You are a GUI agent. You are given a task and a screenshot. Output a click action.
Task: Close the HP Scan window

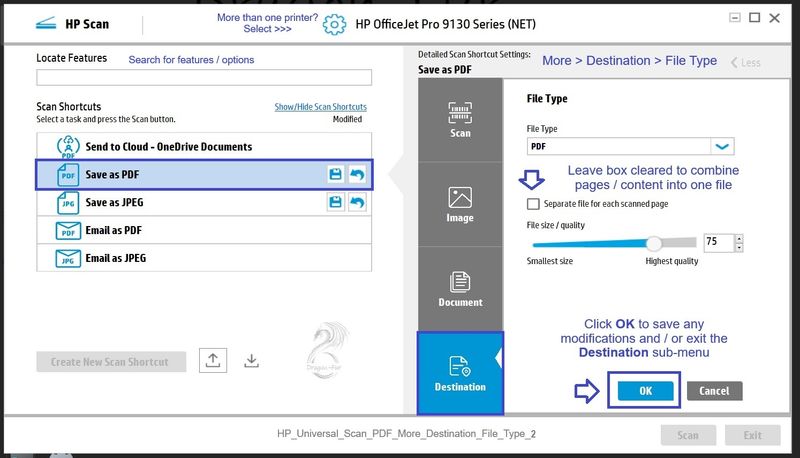pyautogui.click(x=774, y=18)
